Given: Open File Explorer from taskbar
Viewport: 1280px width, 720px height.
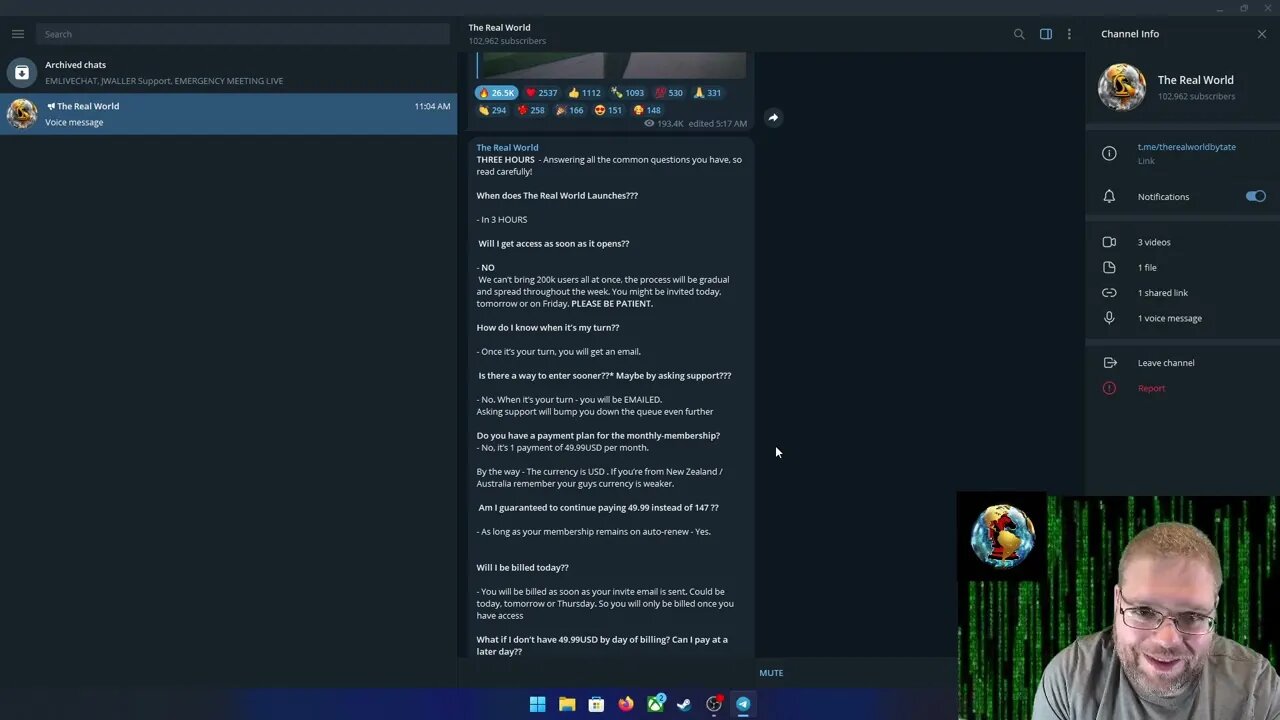Looking at the screenshot, I should pyautogui.click(x=567, y=704).
